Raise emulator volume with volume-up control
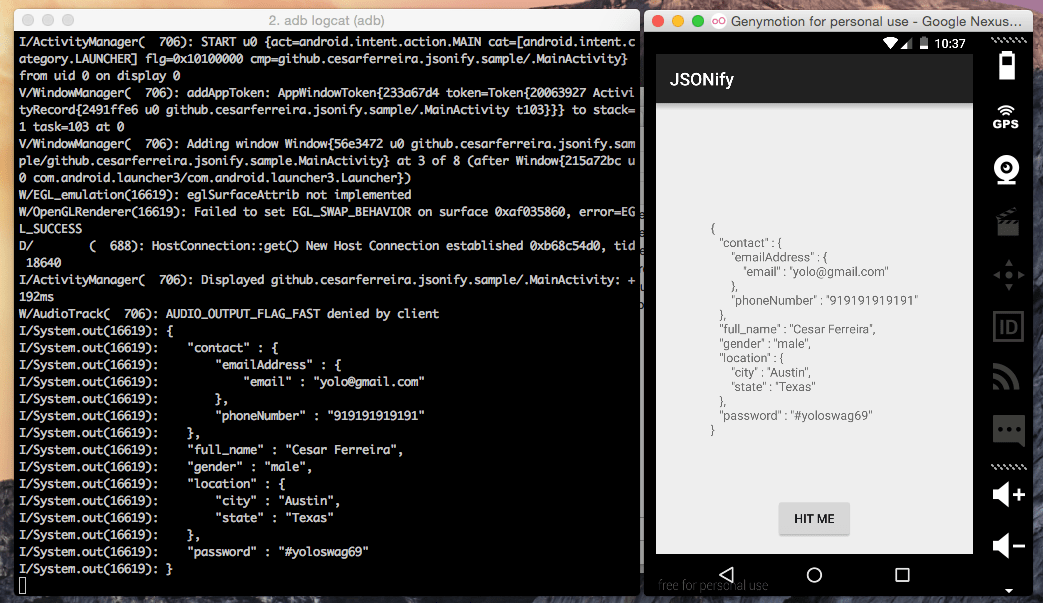 point(1006,494)
